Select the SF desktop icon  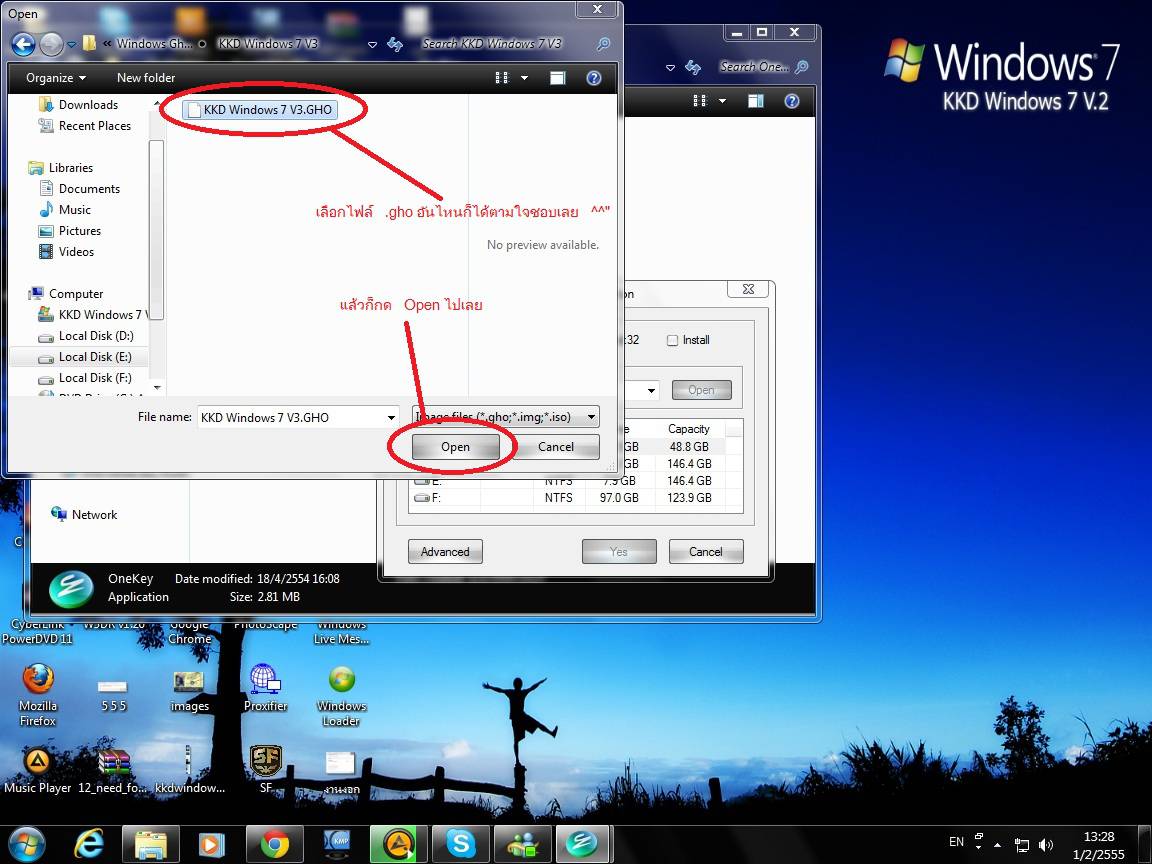(x=266, y=769)
